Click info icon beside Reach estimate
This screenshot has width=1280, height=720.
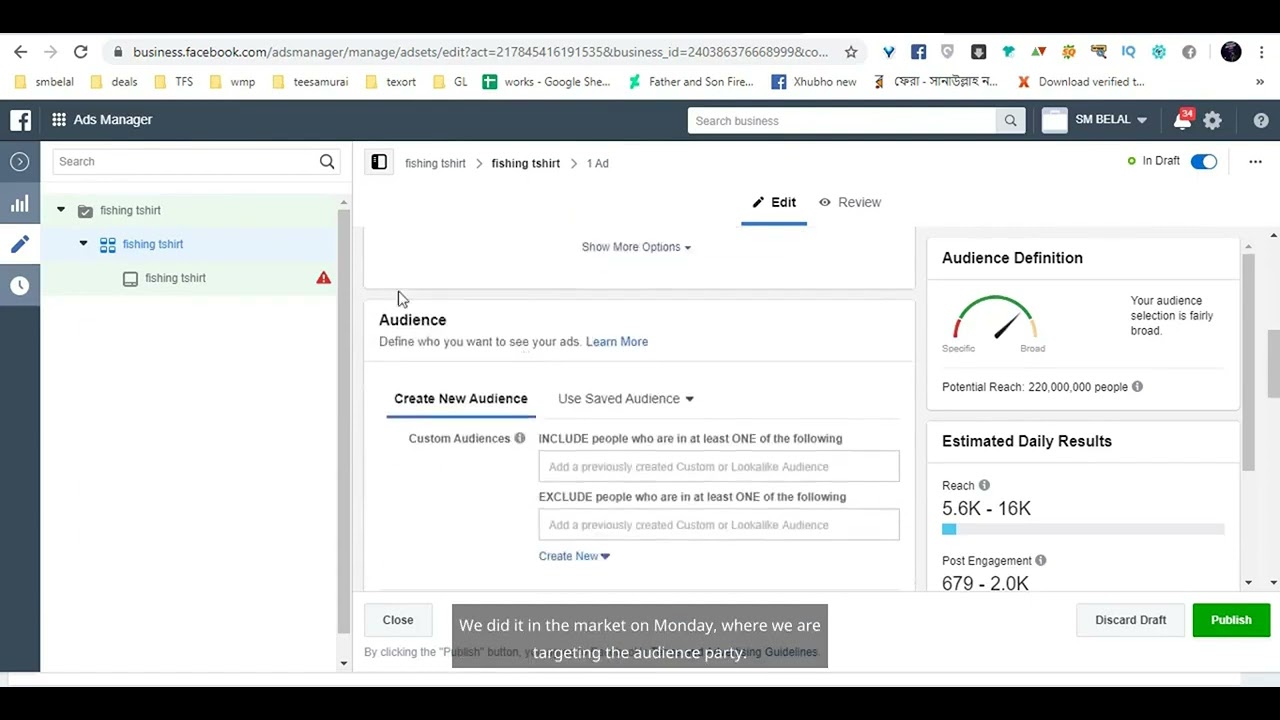coord(984,485)
